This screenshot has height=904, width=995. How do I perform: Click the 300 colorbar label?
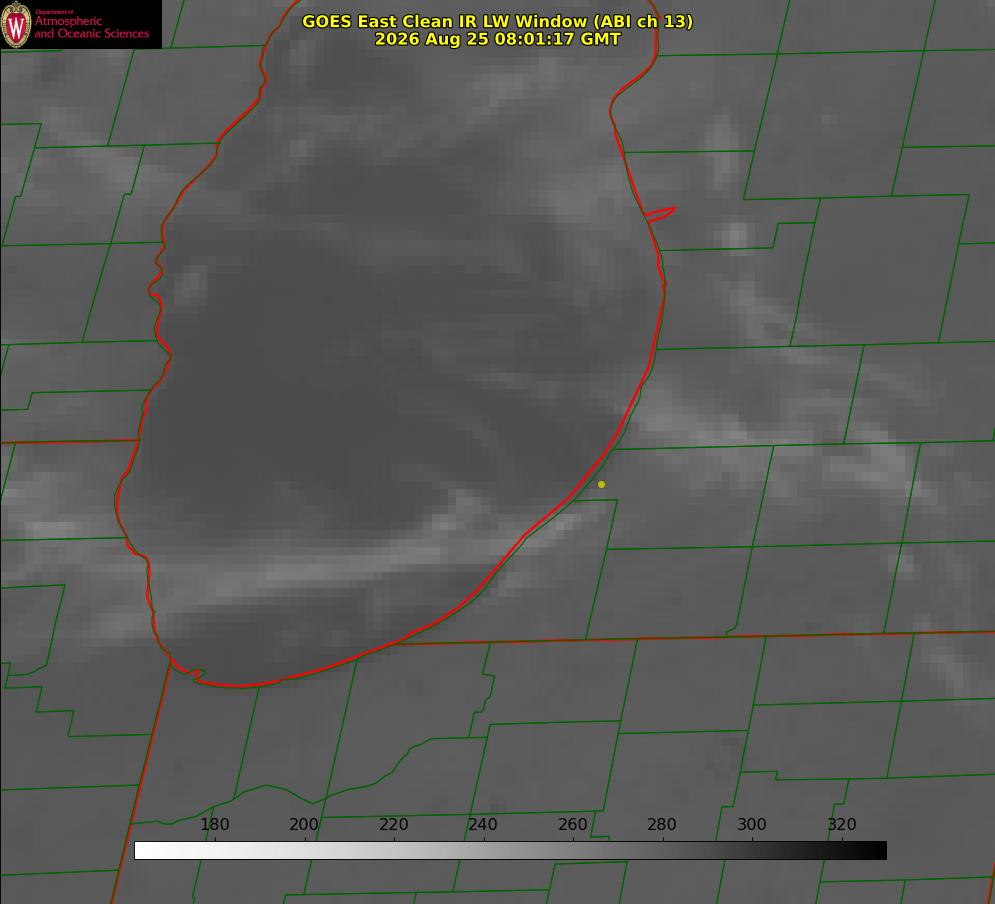pyautogui.click(x=752, y=824)
